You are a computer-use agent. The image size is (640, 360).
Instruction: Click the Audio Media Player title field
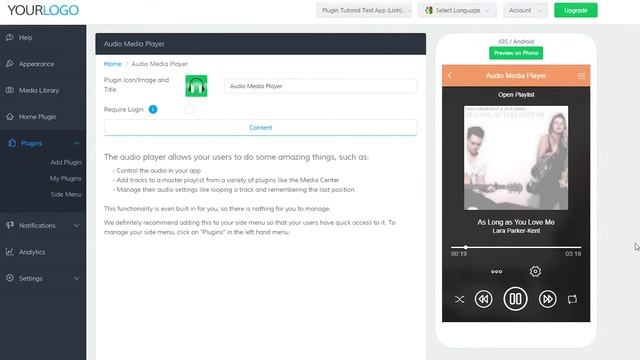click(320, 86)
